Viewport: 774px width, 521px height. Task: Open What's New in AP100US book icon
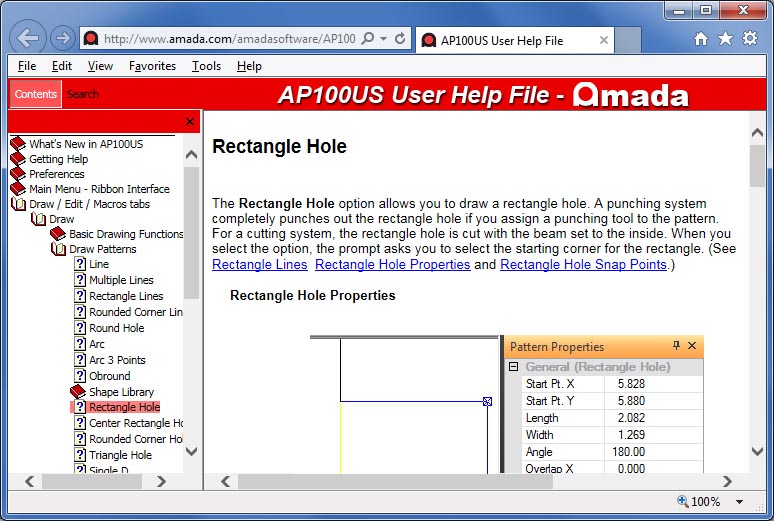point(18,144)
